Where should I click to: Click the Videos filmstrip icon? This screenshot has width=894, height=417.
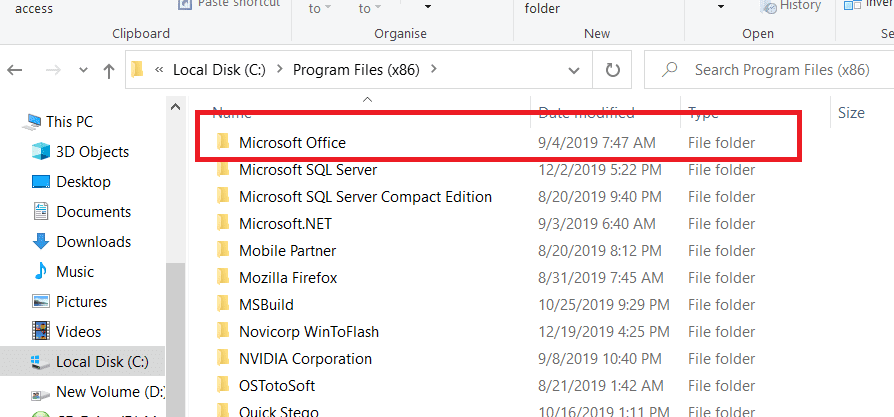tap(41, 331)
